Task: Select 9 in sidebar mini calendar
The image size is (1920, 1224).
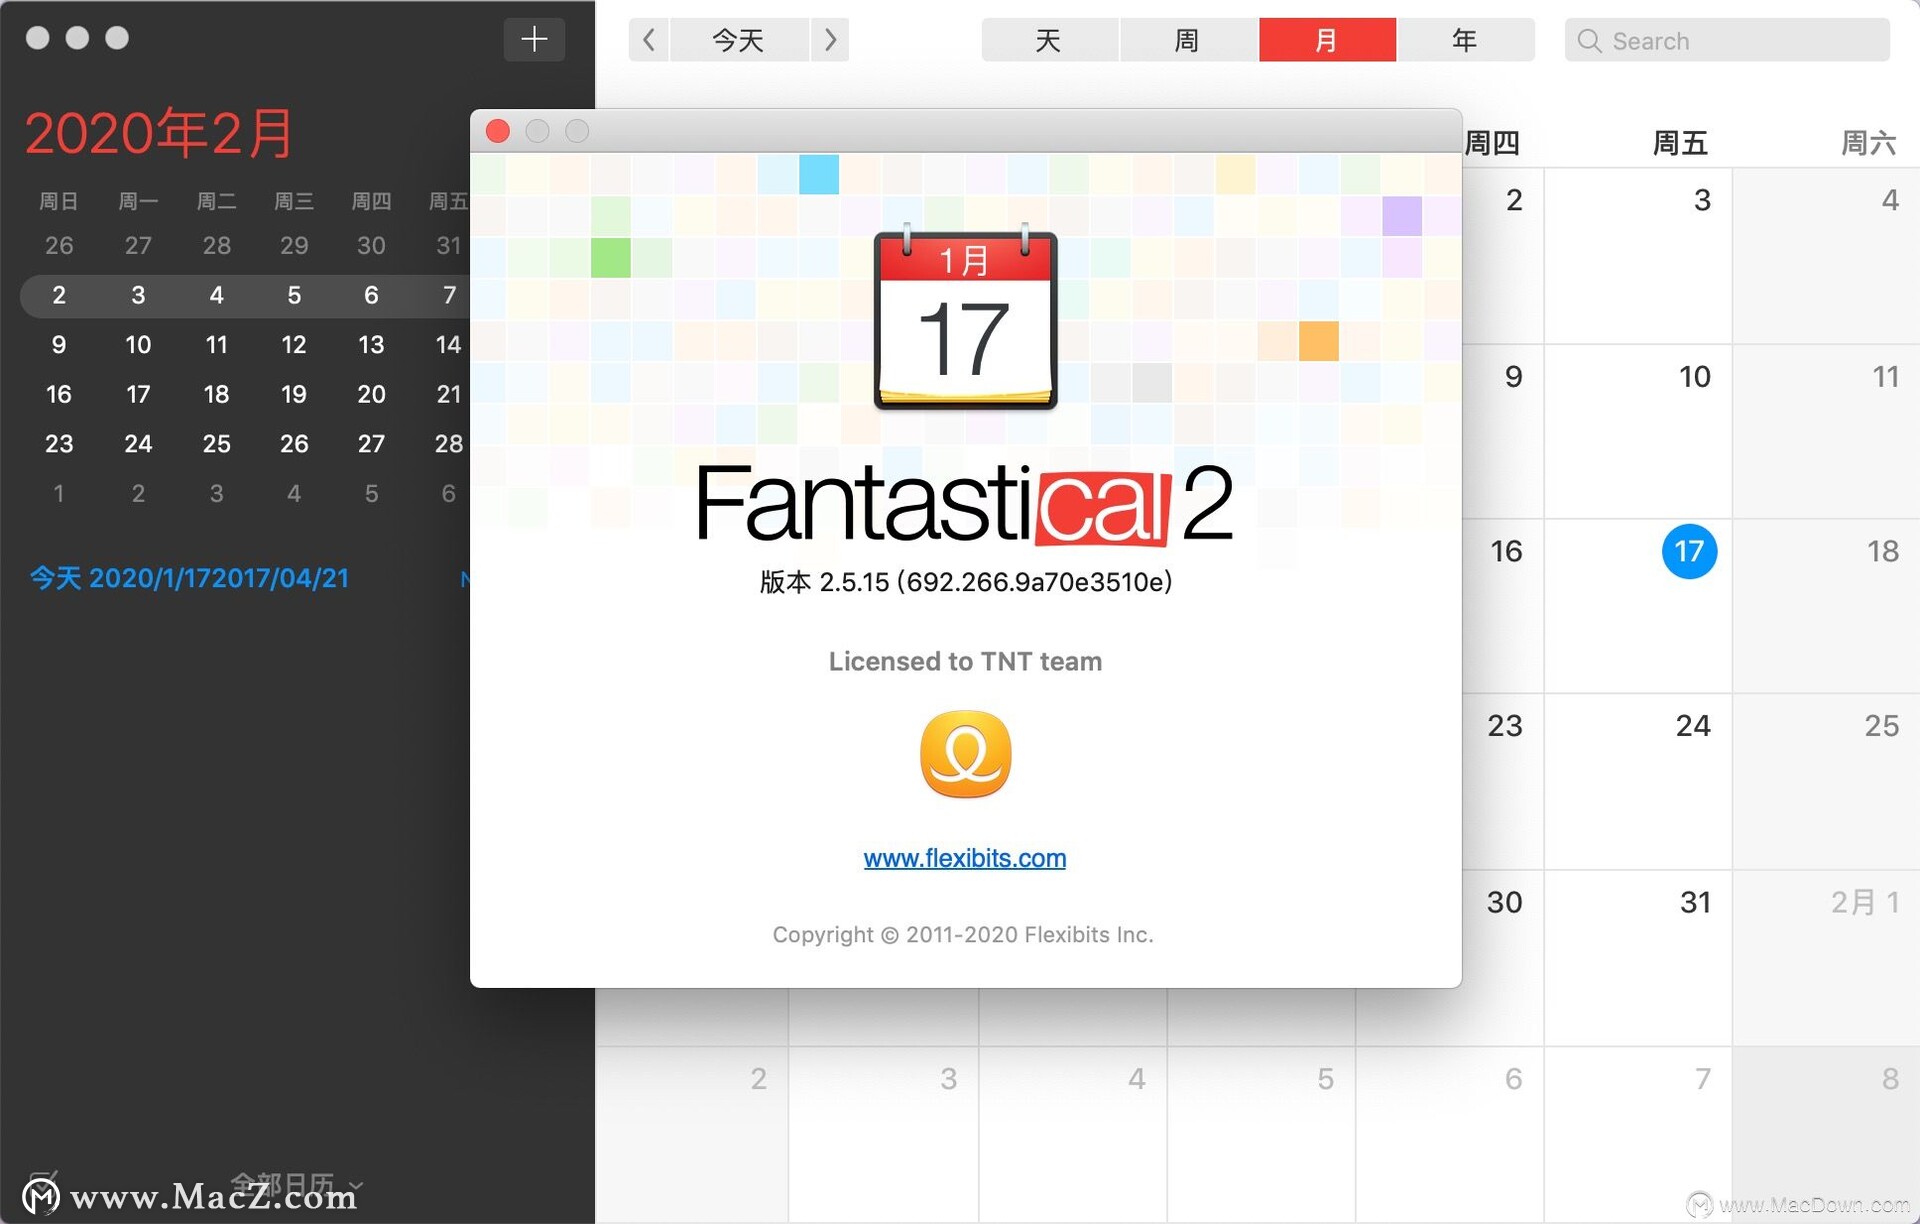Action: [x=59, y=344]
